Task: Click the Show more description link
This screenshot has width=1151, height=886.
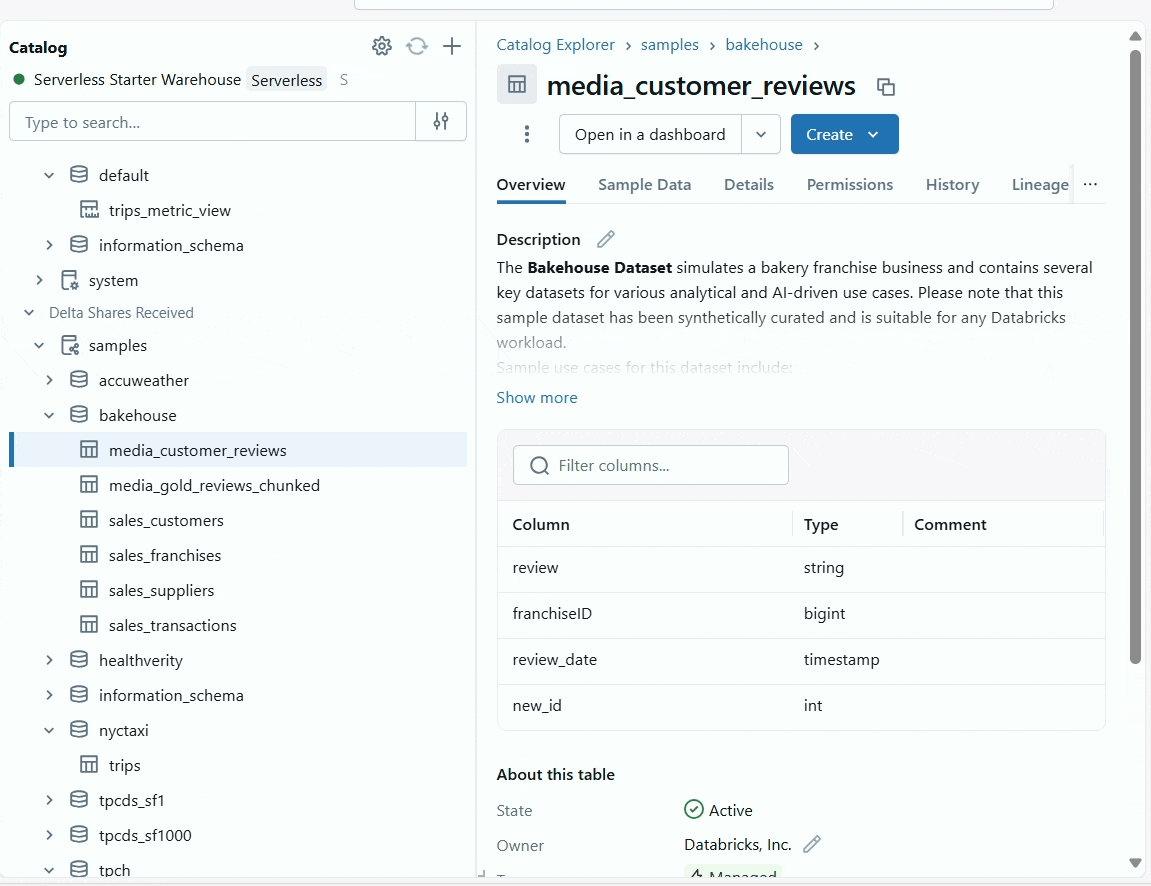Action: click(x=537, y=397)
